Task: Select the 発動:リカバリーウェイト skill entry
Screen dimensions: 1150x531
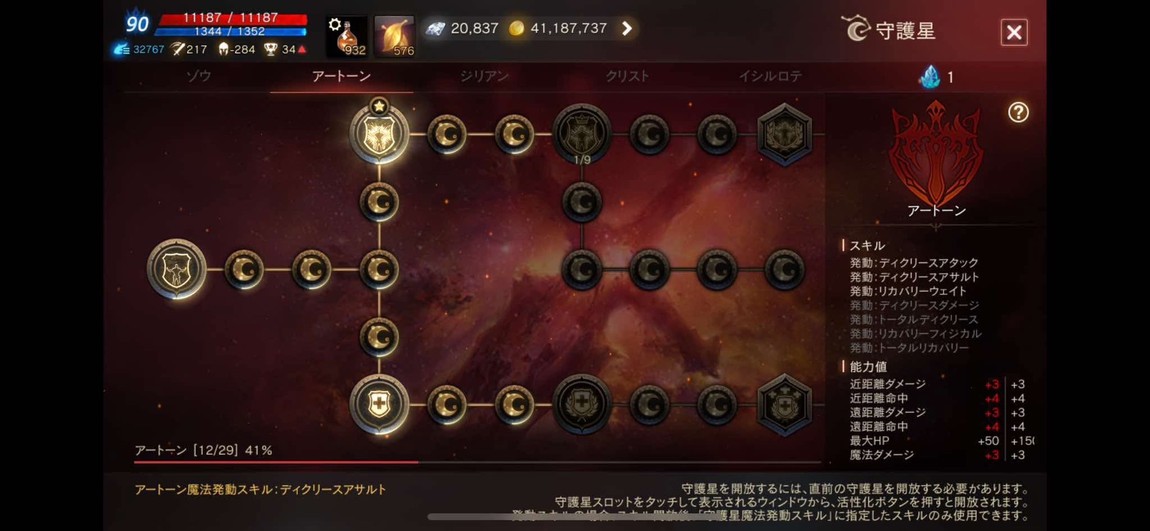Action: [908, 291]
